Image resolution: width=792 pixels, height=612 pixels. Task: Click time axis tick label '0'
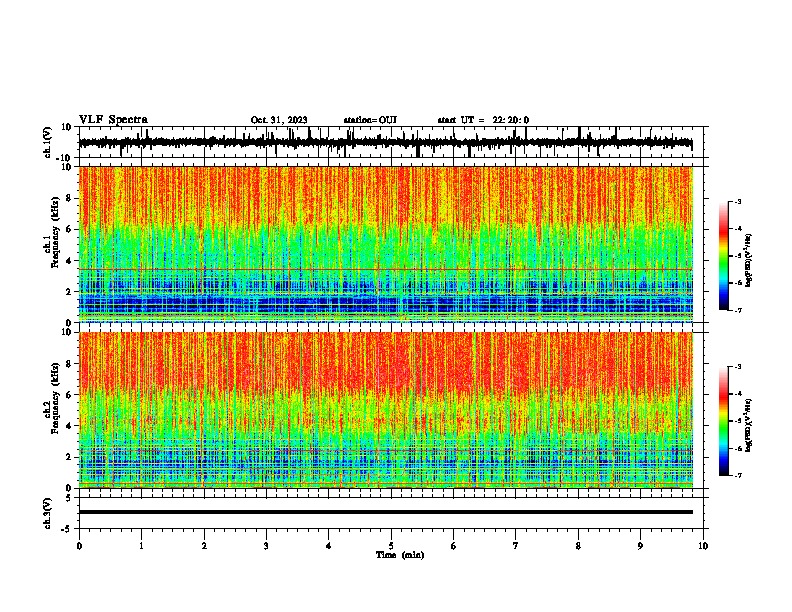point(79,546)
